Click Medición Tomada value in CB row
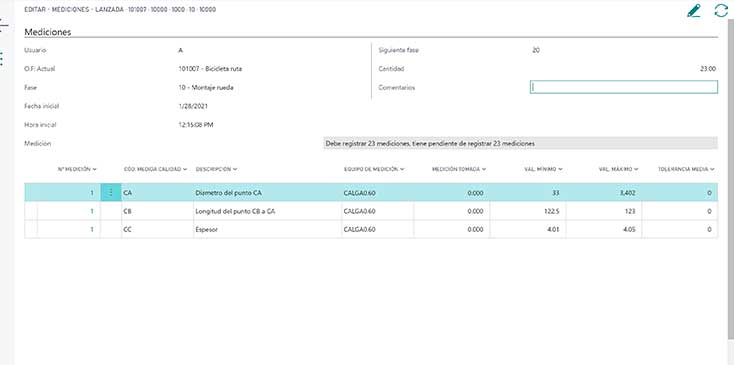 452,211
